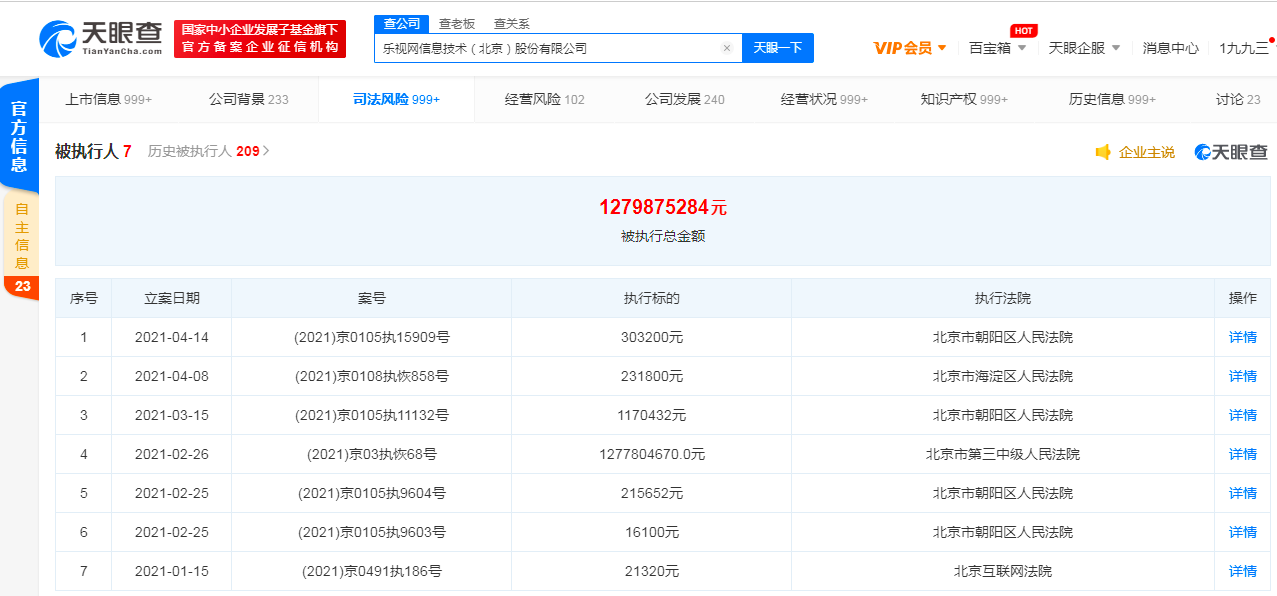Click the TianYanCha logo icon
Screen dimensions: 1277x596
[x=58, y=38]
